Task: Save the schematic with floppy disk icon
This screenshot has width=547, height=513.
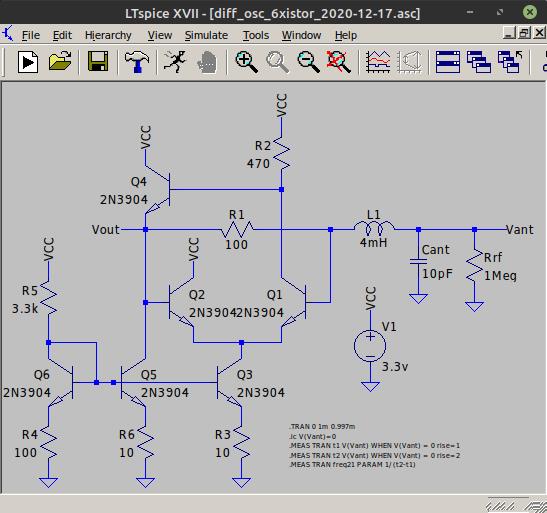Action: click(98, 62)
